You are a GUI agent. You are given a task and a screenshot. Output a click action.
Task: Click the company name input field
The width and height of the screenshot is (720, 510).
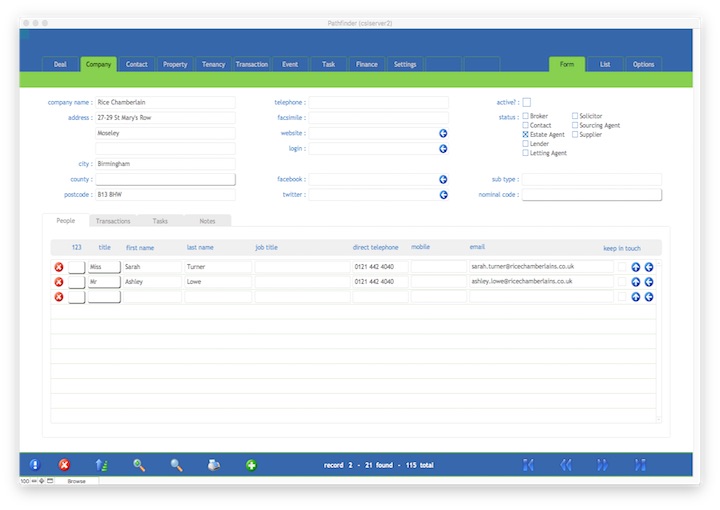165,102
